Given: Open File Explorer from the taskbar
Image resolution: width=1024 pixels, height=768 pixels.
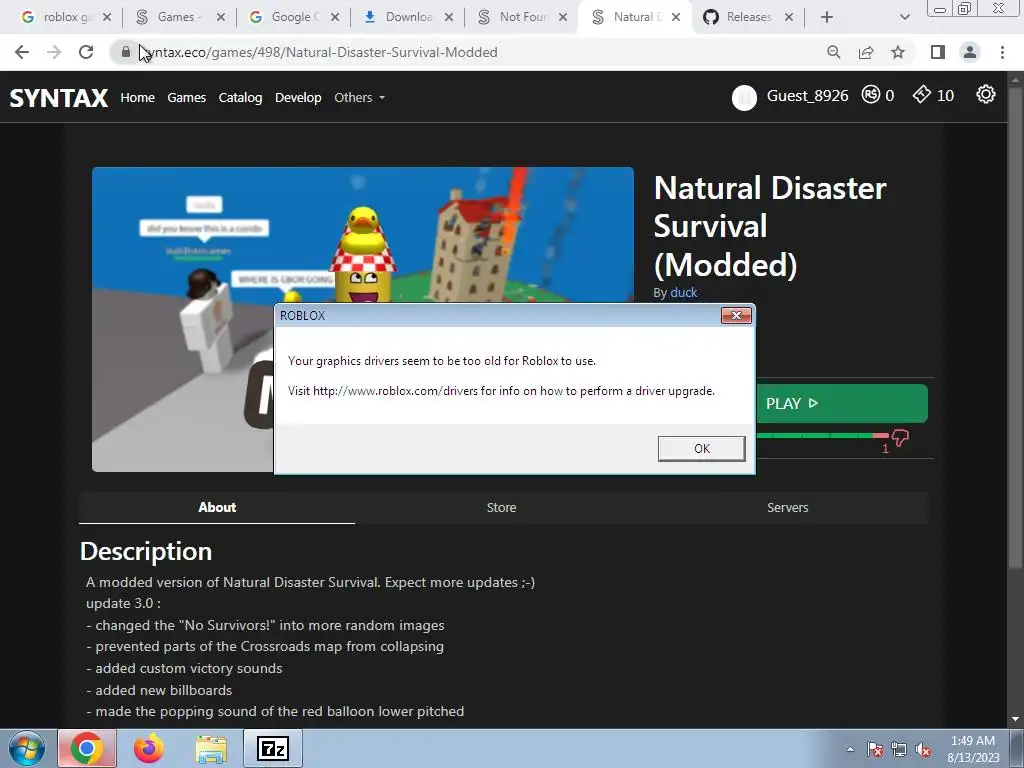Looking at the screenshot, I should coord(211,748).
